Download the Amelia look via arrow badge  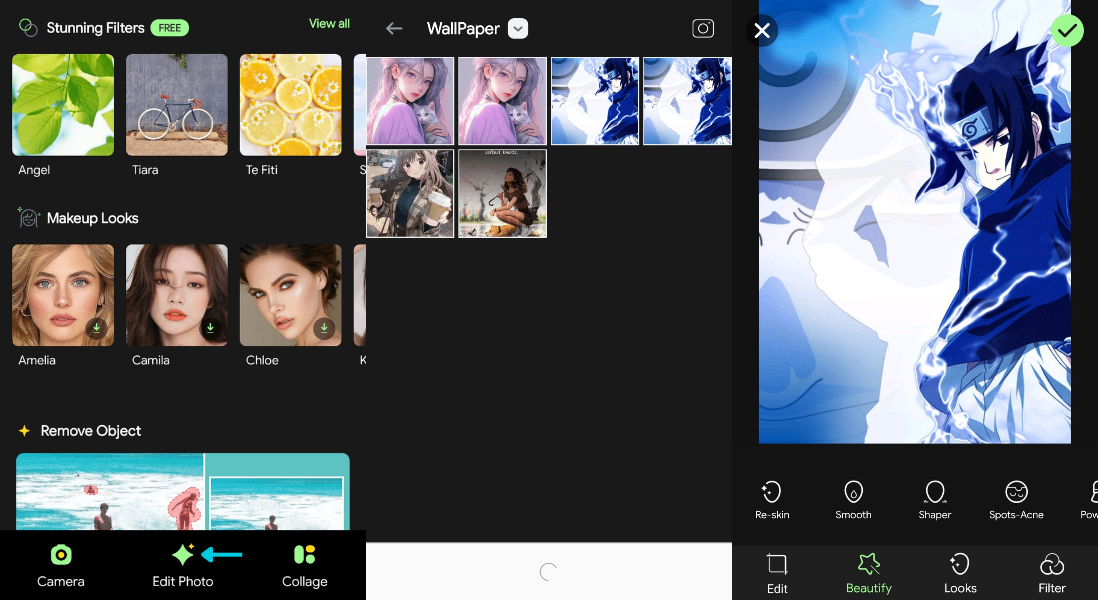coord(96,328)
